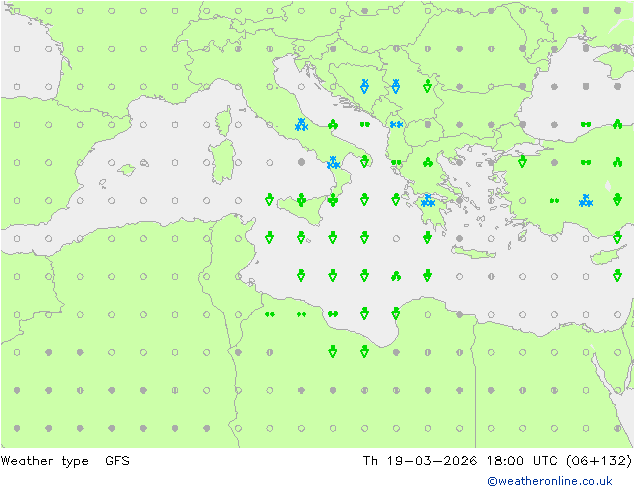Click the 'Th 19-03-2026' forecast date text
This screenshot has height=490, width=634.
[420, 460]
